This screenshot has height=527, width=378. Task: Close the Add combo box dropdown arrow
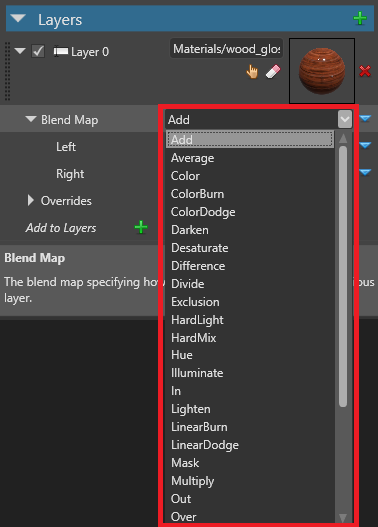(345, 119)
